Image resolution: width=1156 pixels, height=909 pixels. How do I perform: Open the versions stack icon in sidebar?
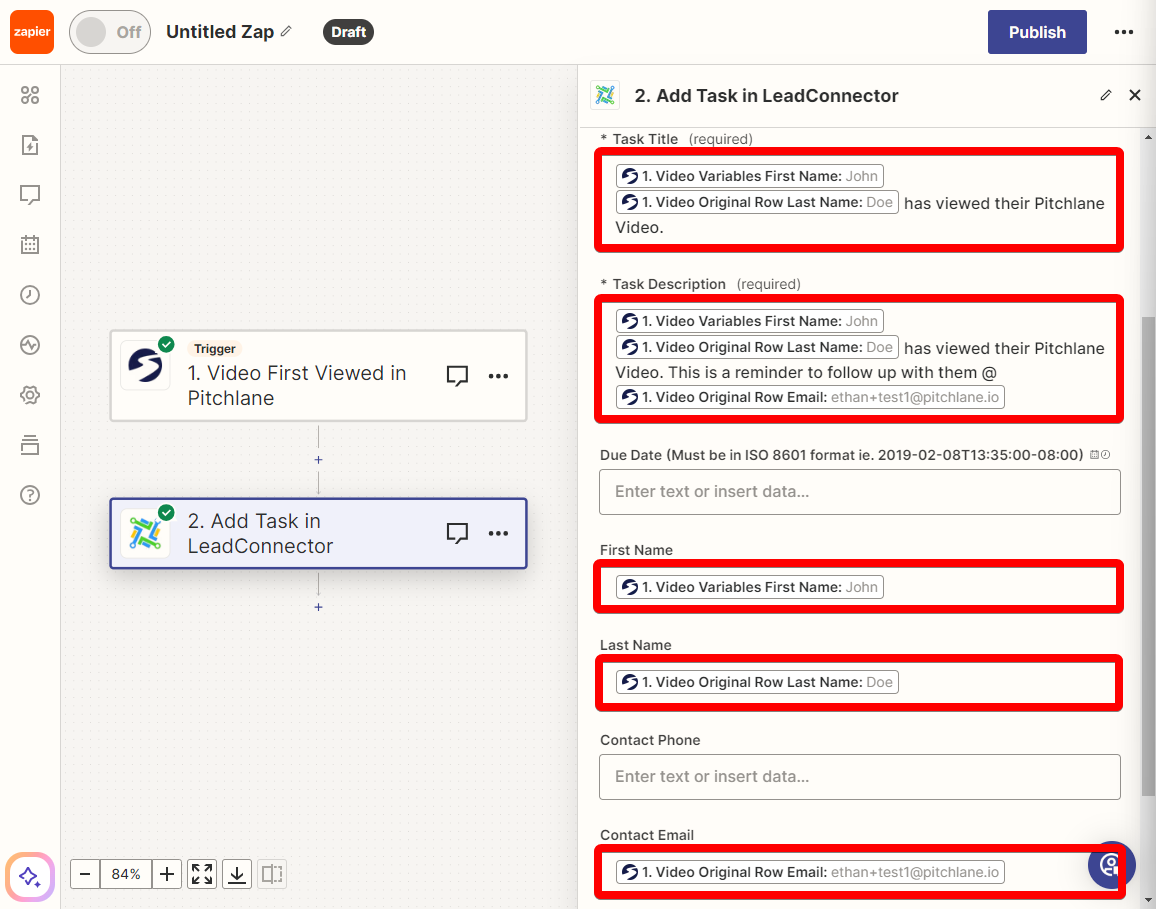pyautogui.click(x=30, y=445)
